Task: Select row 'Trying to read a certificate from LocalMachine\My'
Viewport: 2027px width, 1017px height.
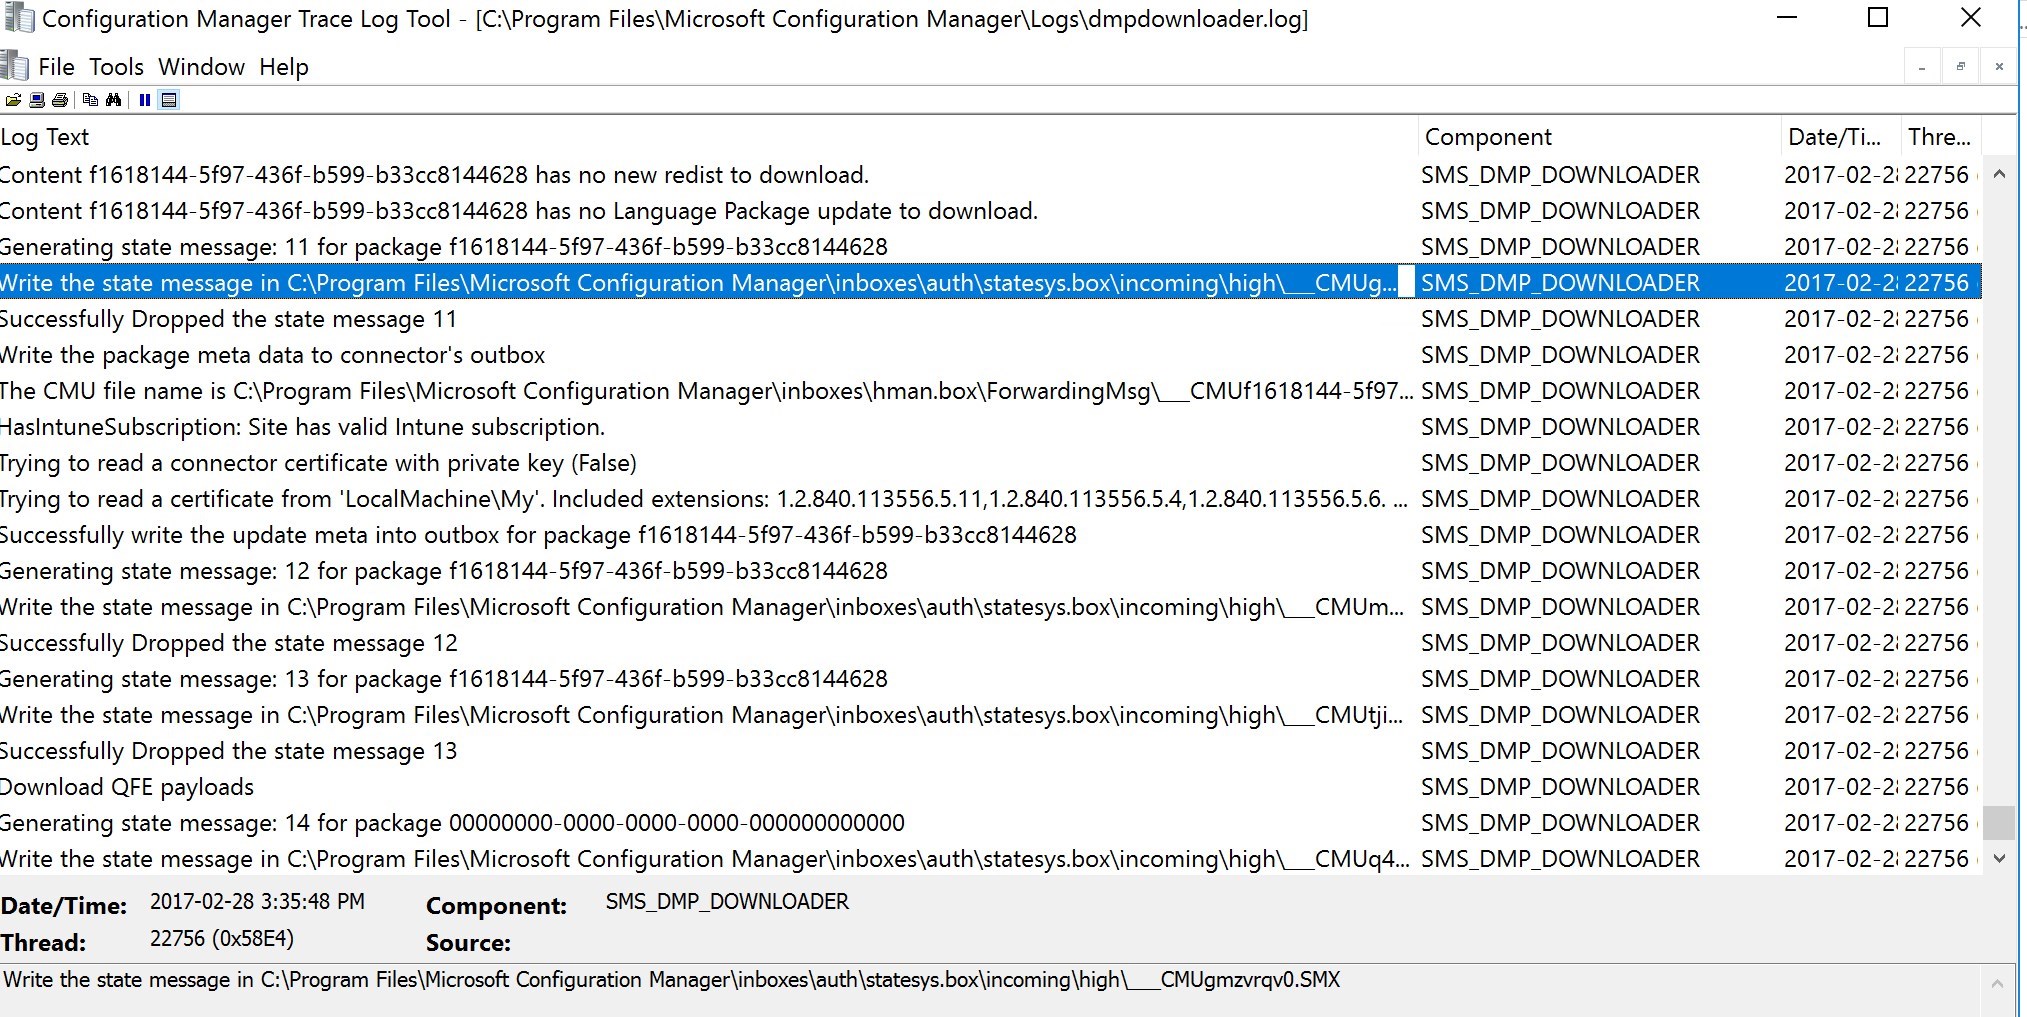Action: 990,499
